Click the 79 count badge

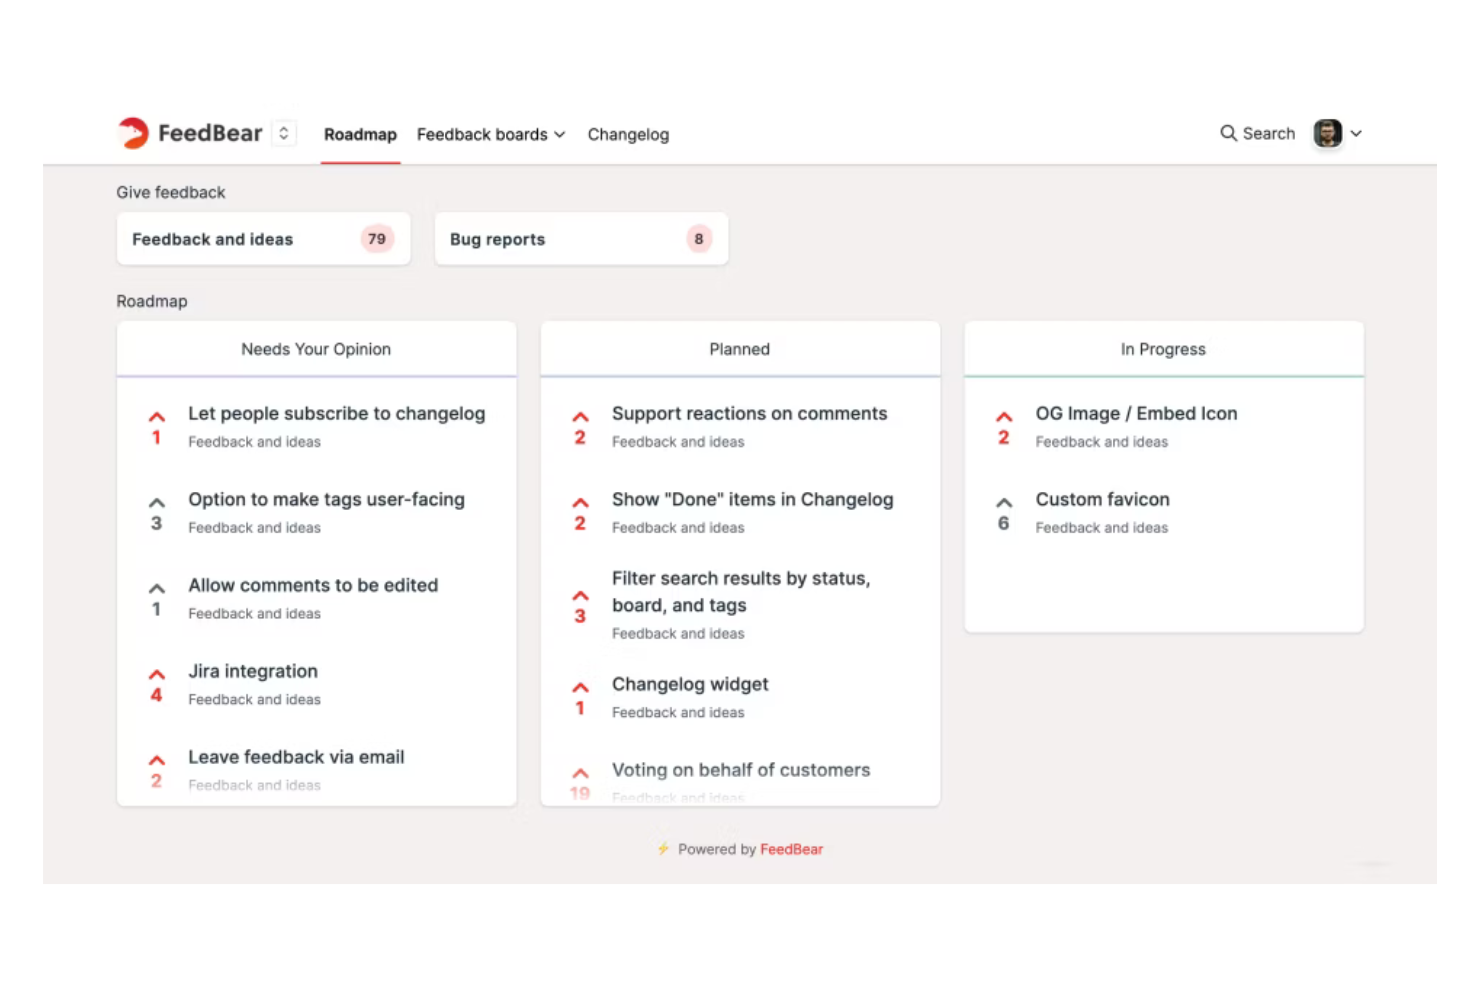point(377,239)
